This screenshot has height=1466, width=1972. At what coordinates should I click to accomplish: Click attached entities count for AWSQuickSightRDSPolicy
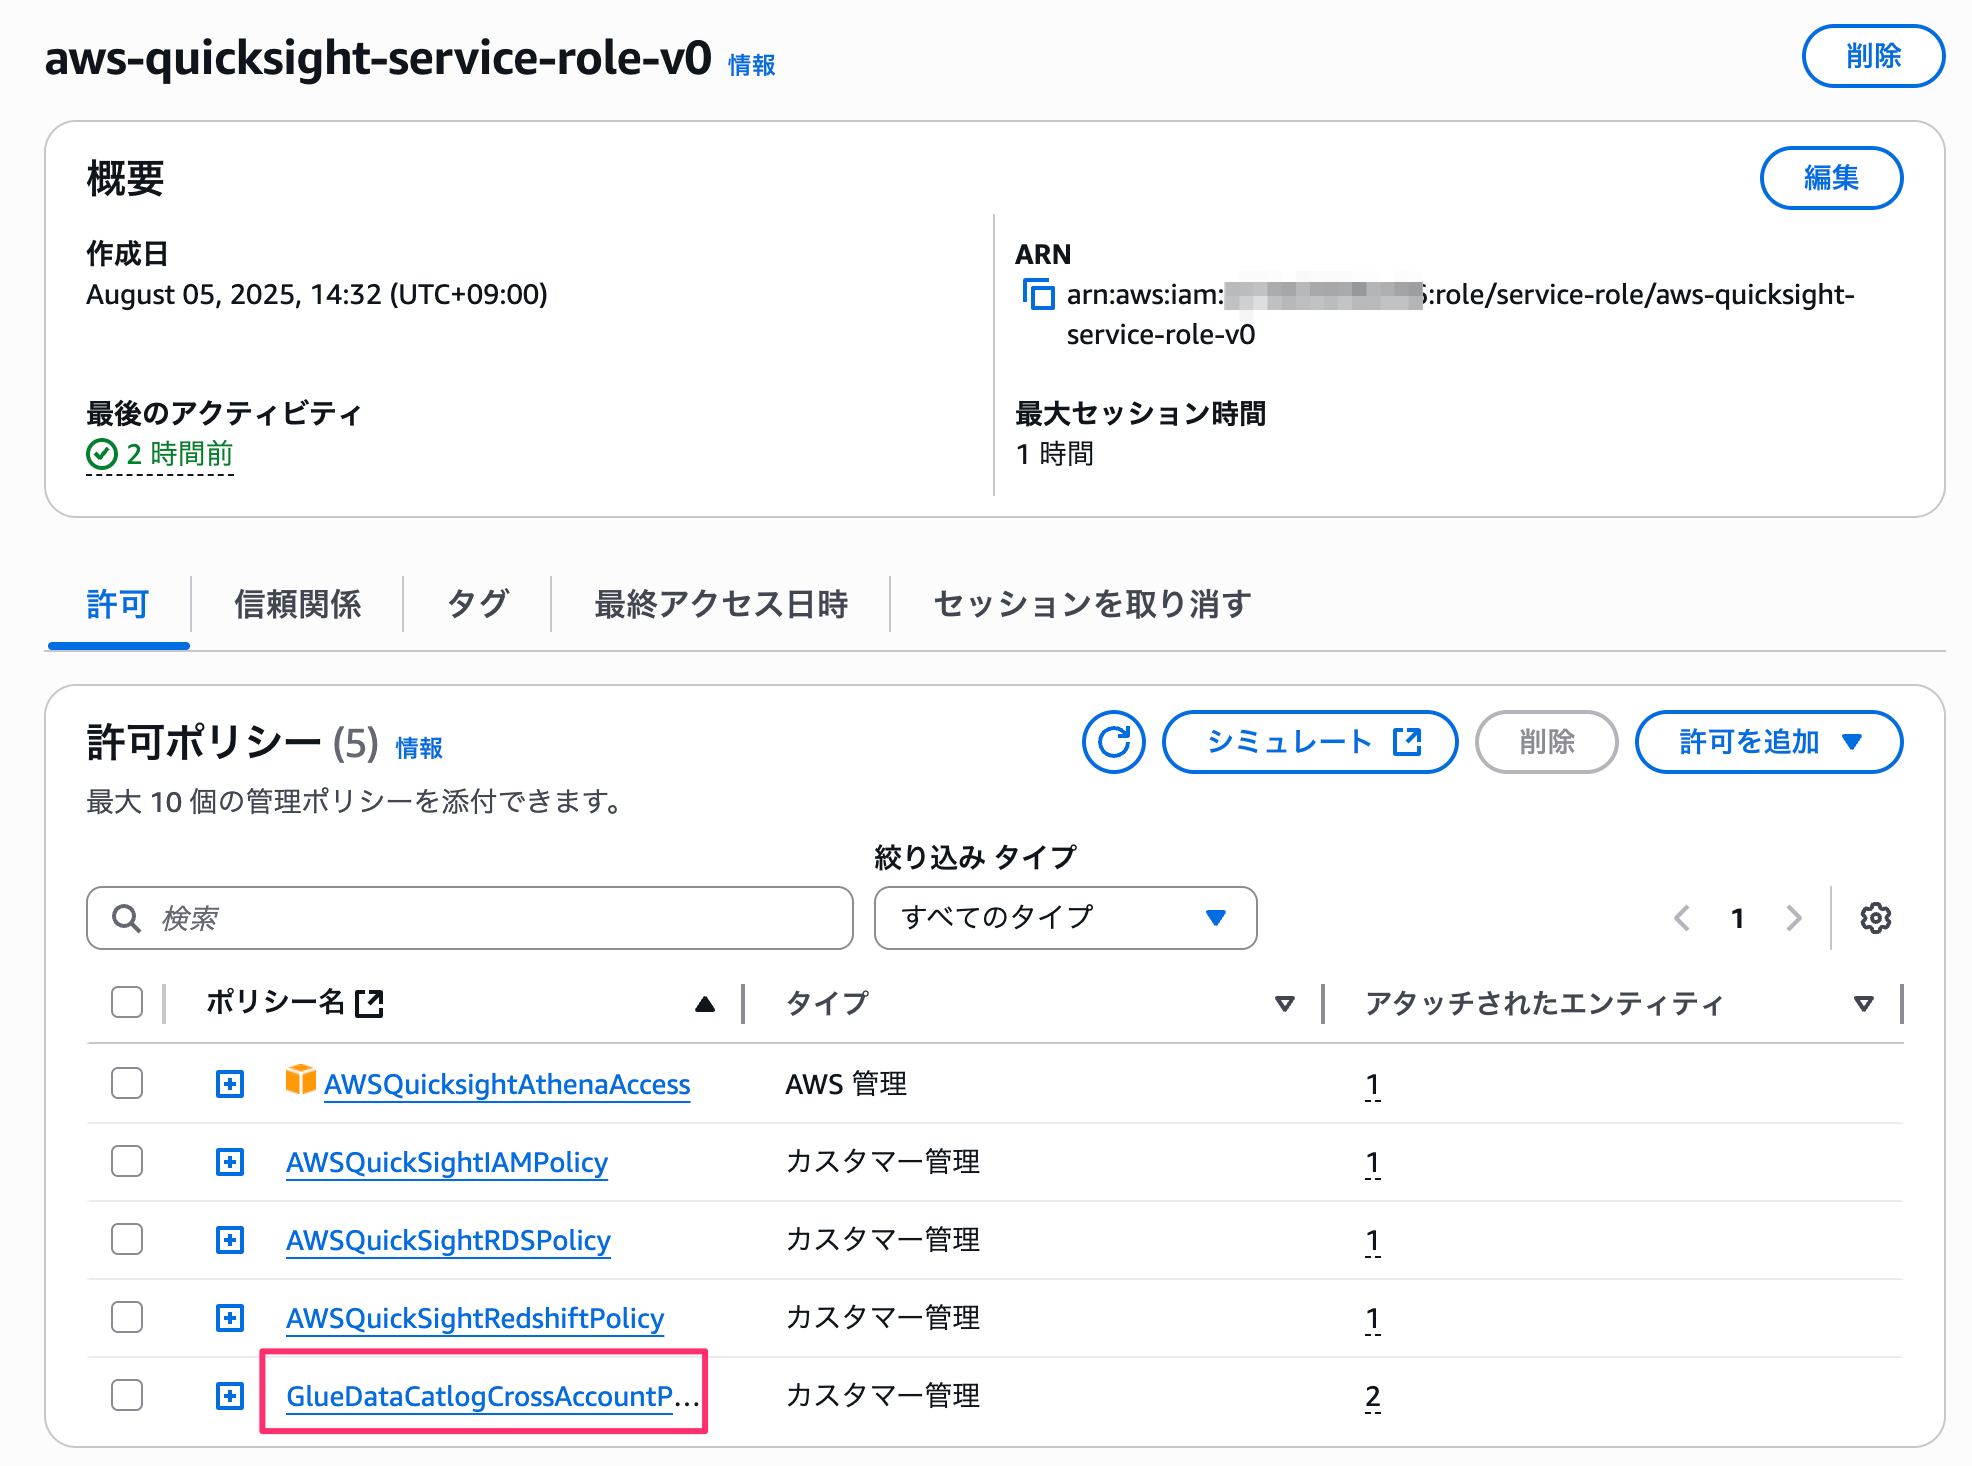1373,1240
